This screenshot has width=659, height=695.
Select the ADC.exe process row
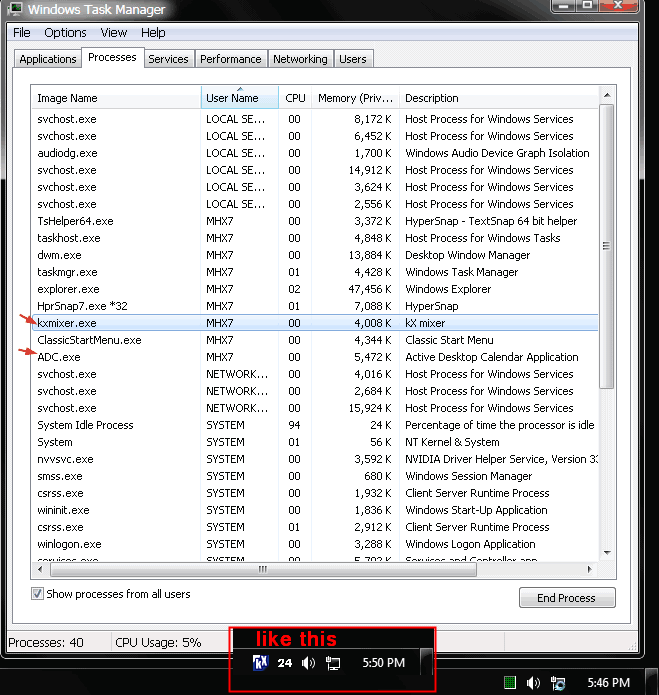point(315,357)
